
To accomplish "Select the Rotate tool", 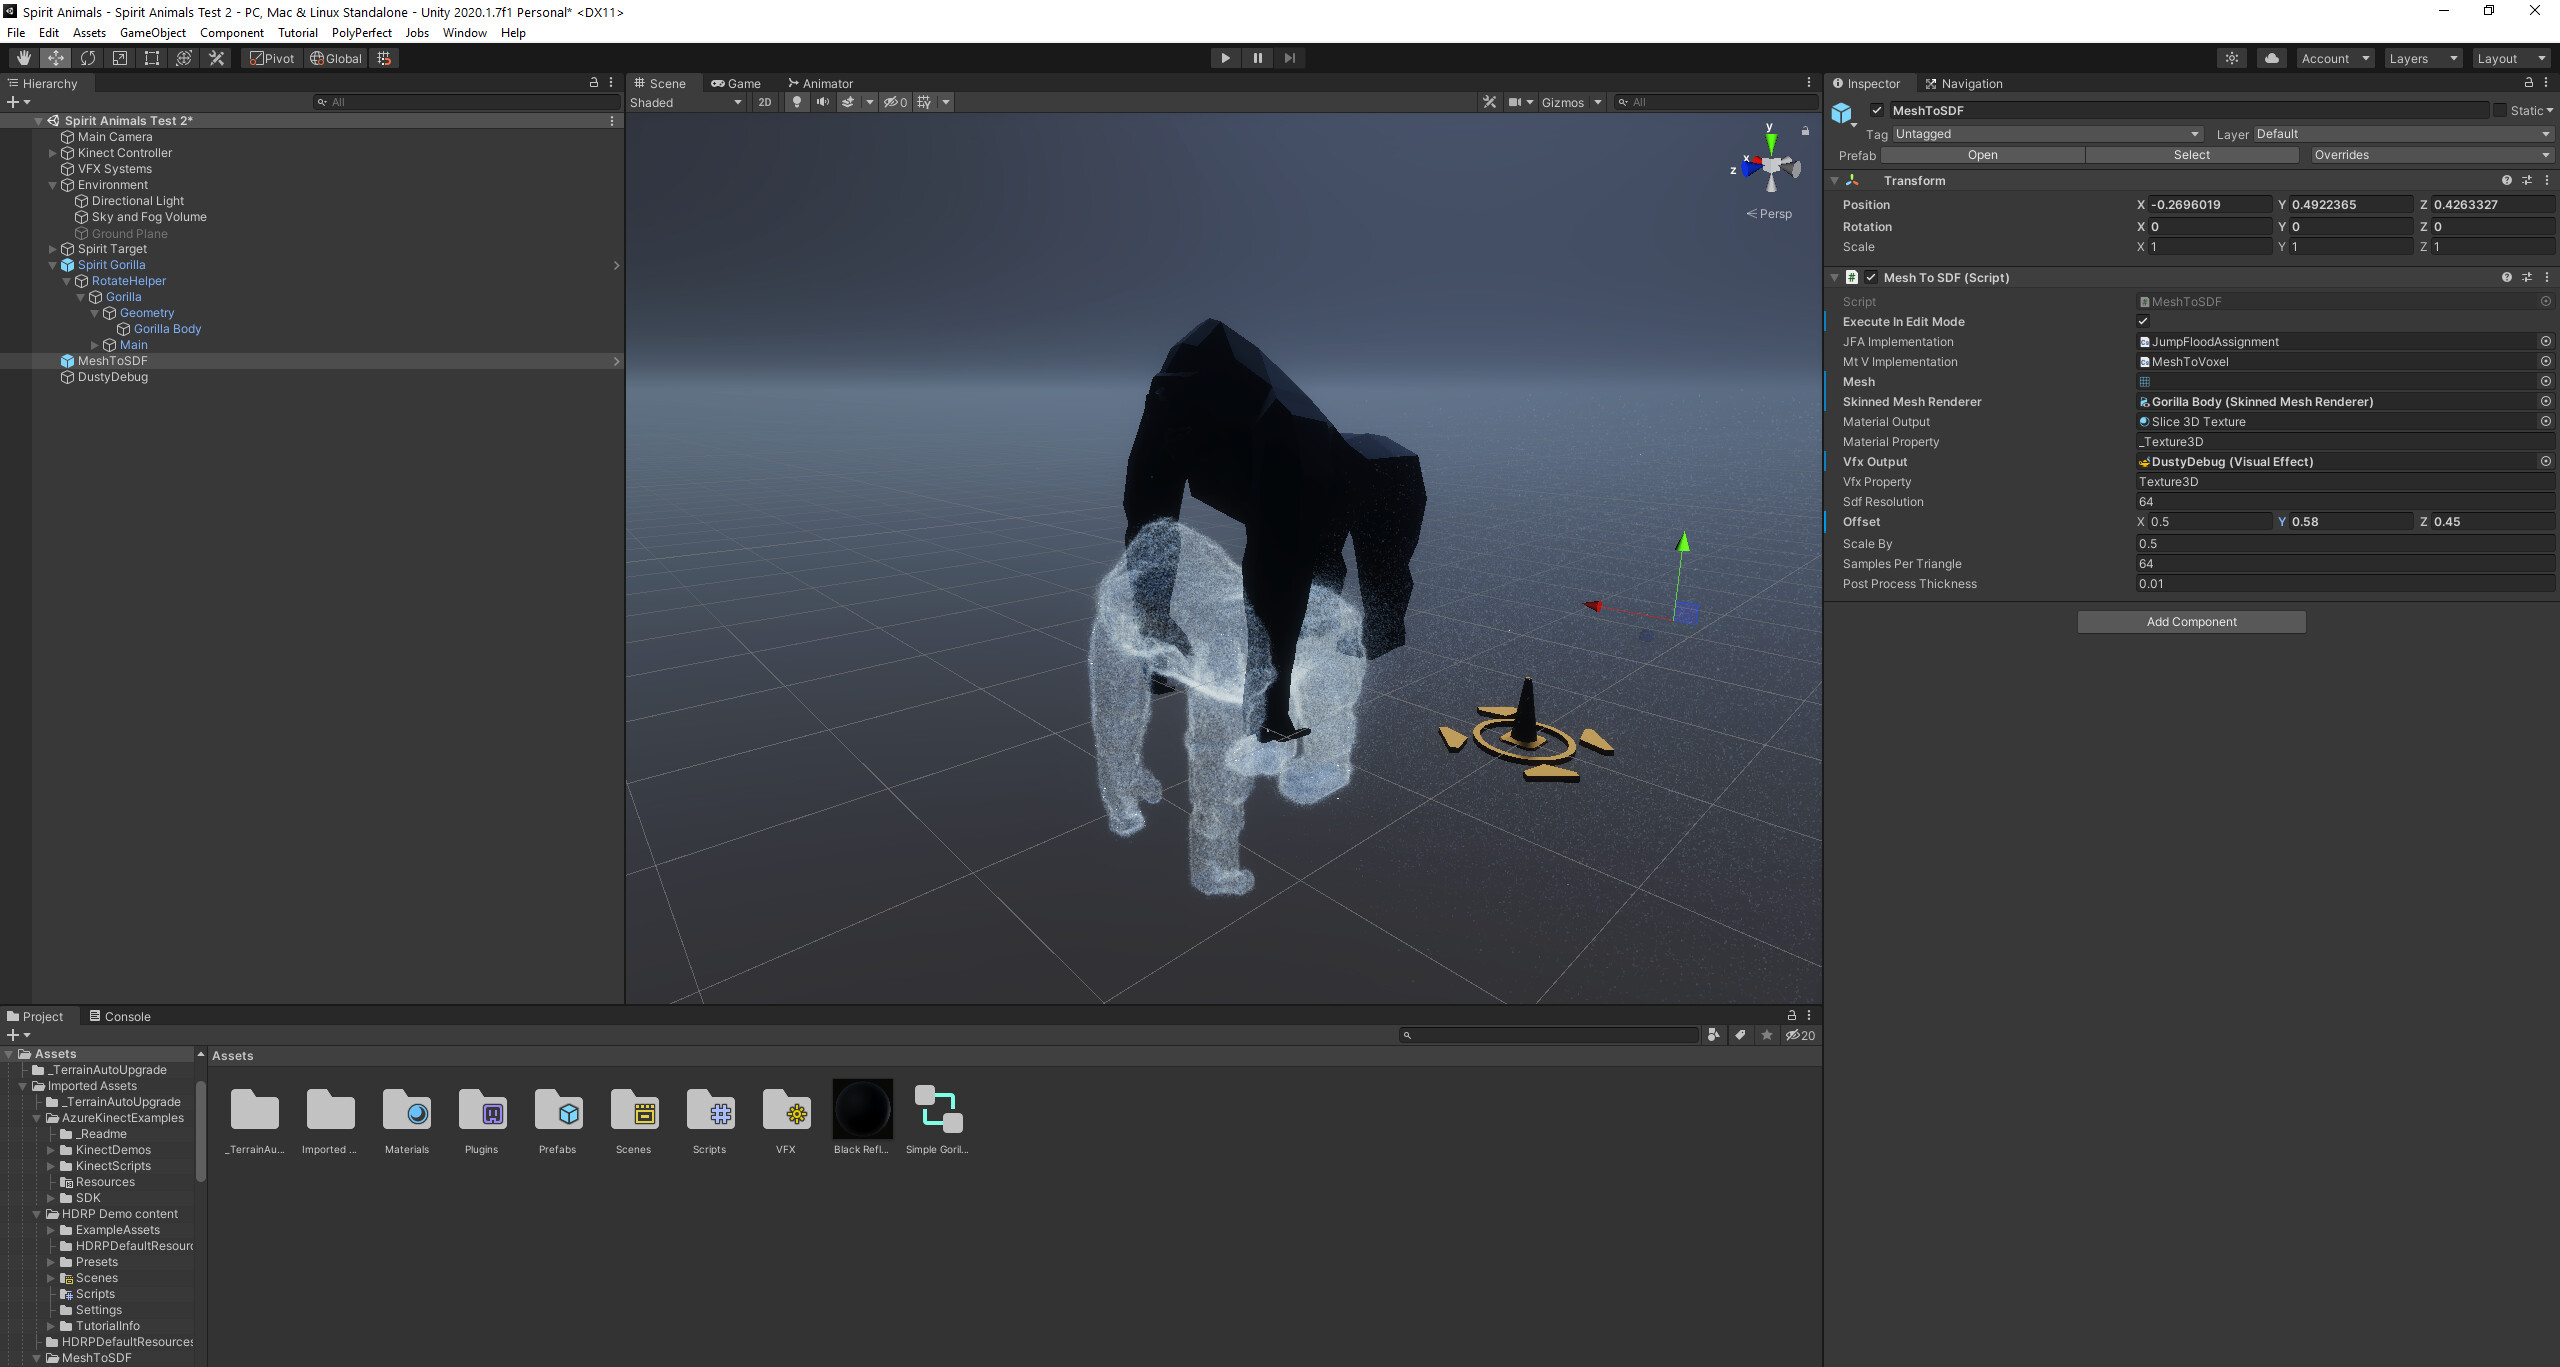I will tap(88, 57).
